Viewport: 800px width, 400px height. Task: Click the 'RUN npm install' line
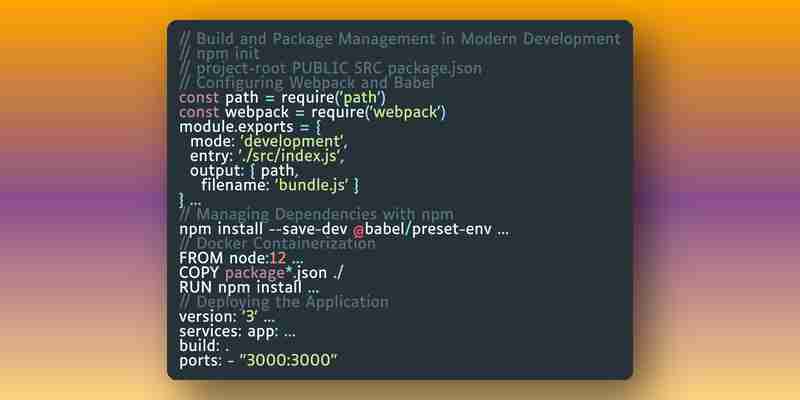point(249,288)
